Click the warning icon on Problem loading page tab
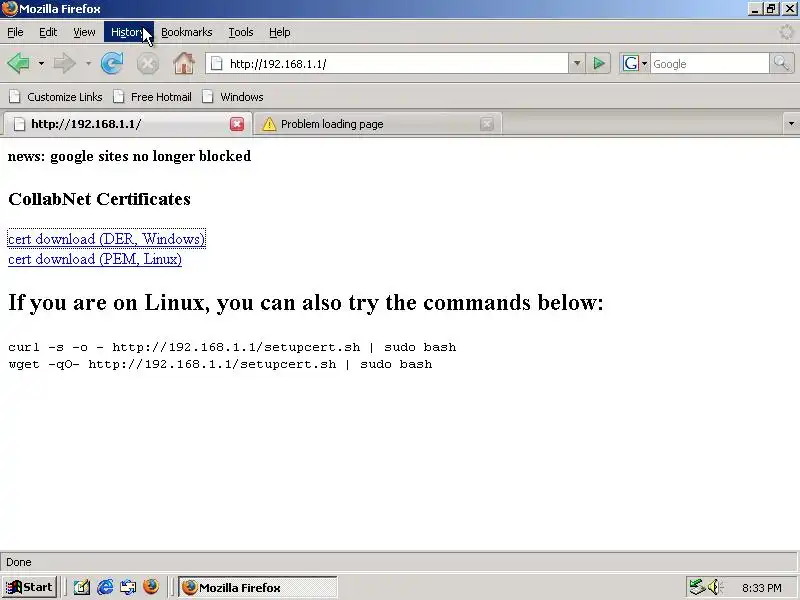This screenshot has width=800, height=600. (269, 124)
